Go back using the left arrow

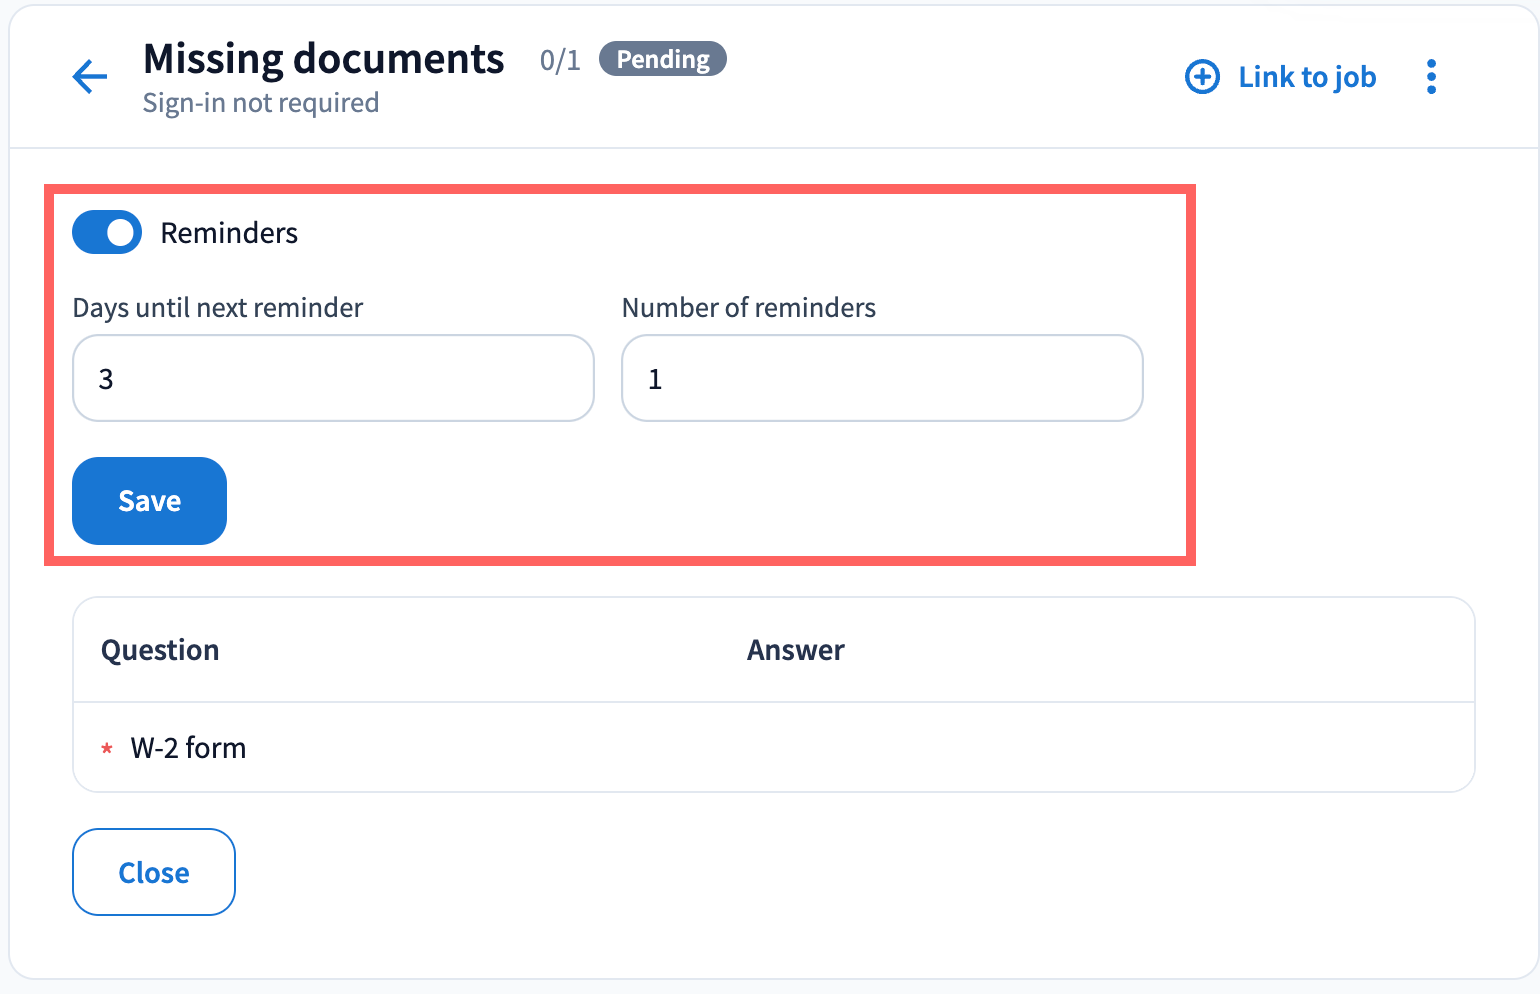point(90,77)
